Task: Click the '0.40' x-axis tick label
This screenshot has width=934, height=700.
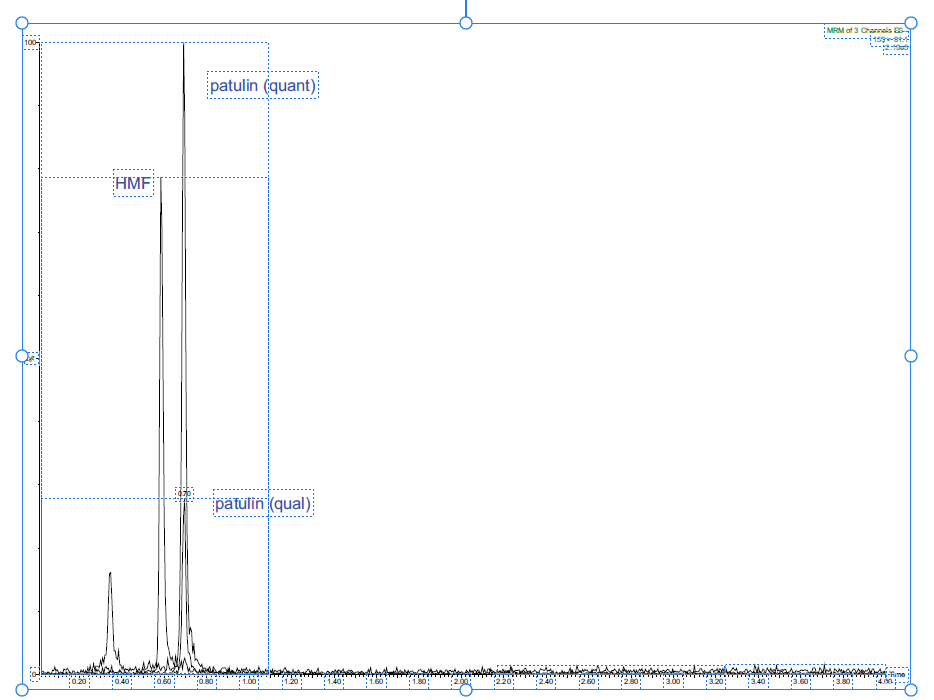Action: pos(122,682)
